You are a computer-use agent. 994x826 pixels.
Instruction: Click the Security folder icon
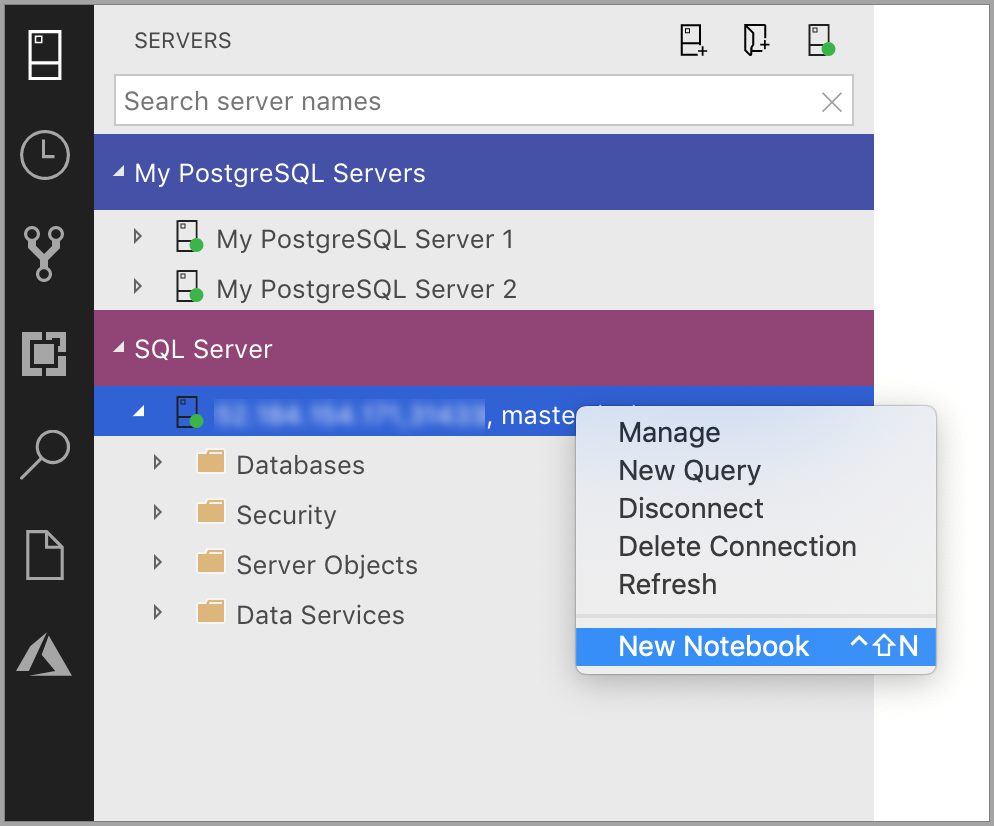pyautogui.click(x=211, y=511)
